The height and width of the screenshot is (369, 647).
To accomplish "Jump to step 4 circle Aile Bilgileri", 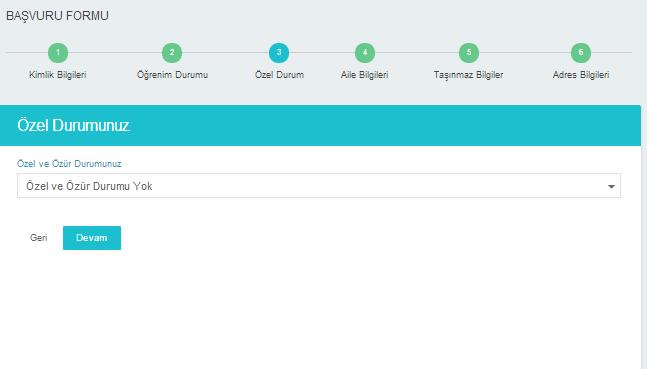I will coord(365,53).
